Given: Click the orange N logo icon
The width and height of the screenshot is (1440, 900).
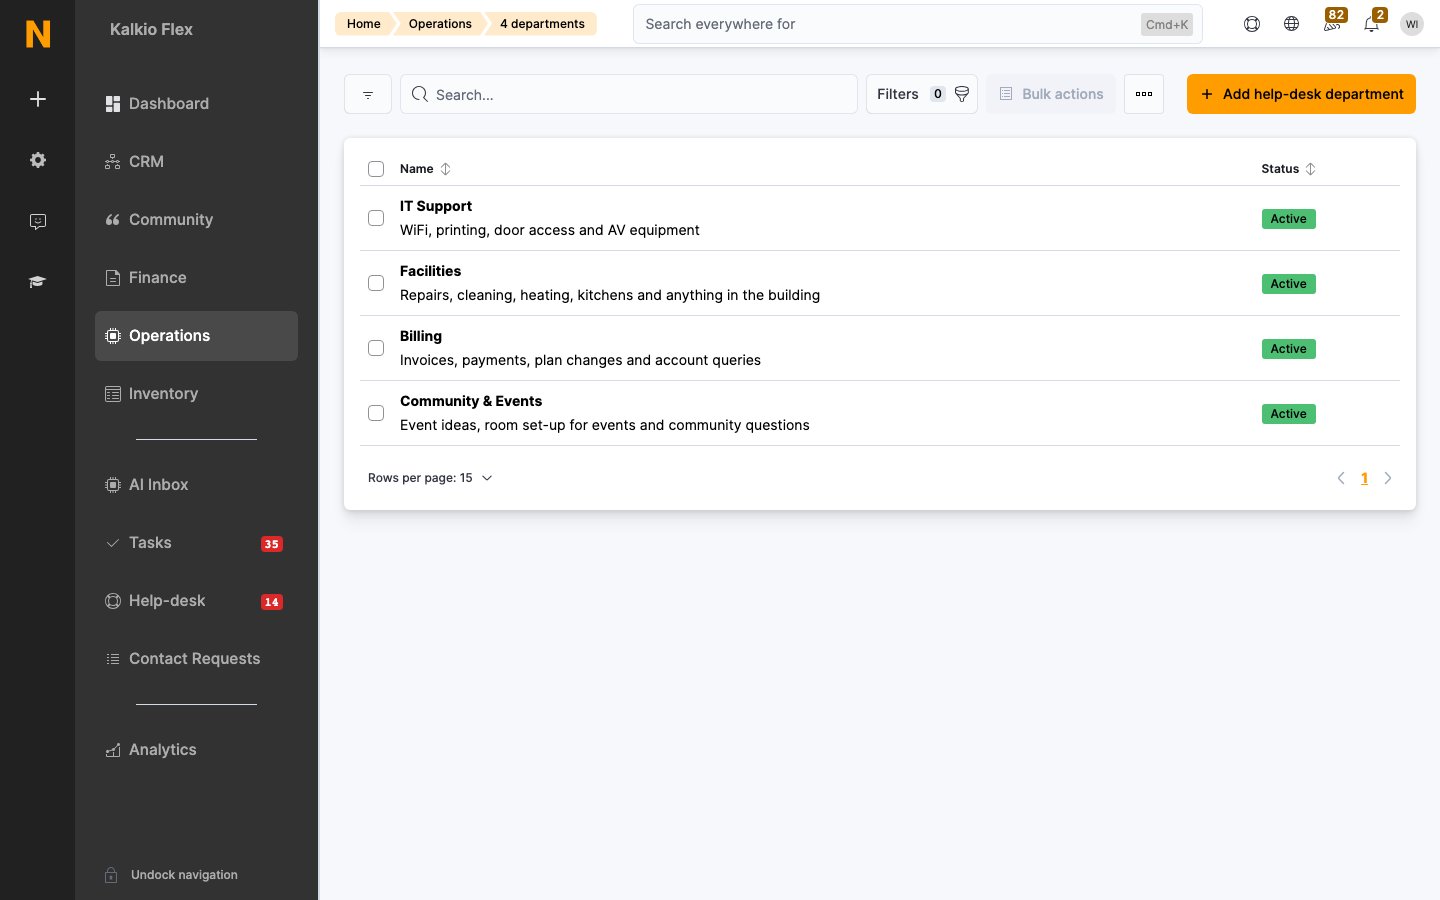Looking at the screenshot, I should click(x=38, y=34).
